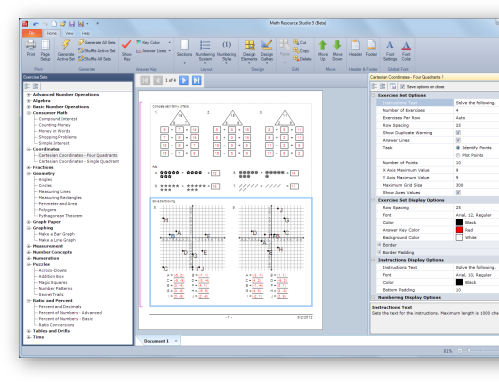Viewport: 499px width, 382px height.
Task: Expand the Border property group
Action: [379, 245]
